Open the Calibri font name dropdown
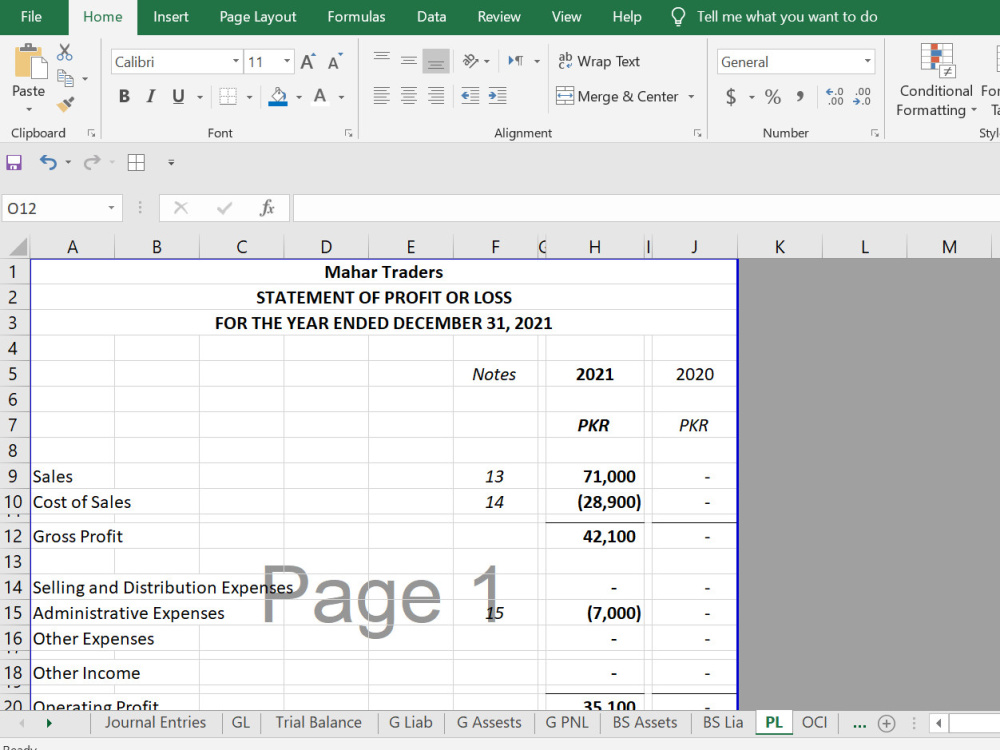The width and height of the screenshot is (1000, 750). [234, 61]
